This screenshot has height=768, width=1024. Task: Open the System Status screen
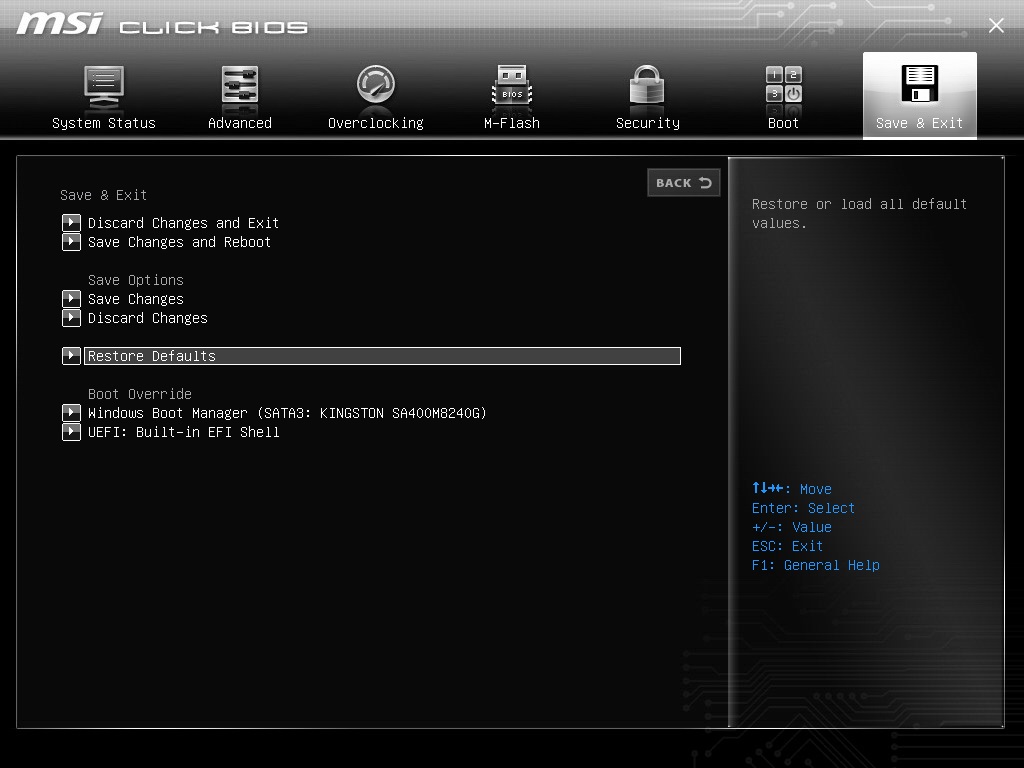pyautogui.click(x=104, y=95)
